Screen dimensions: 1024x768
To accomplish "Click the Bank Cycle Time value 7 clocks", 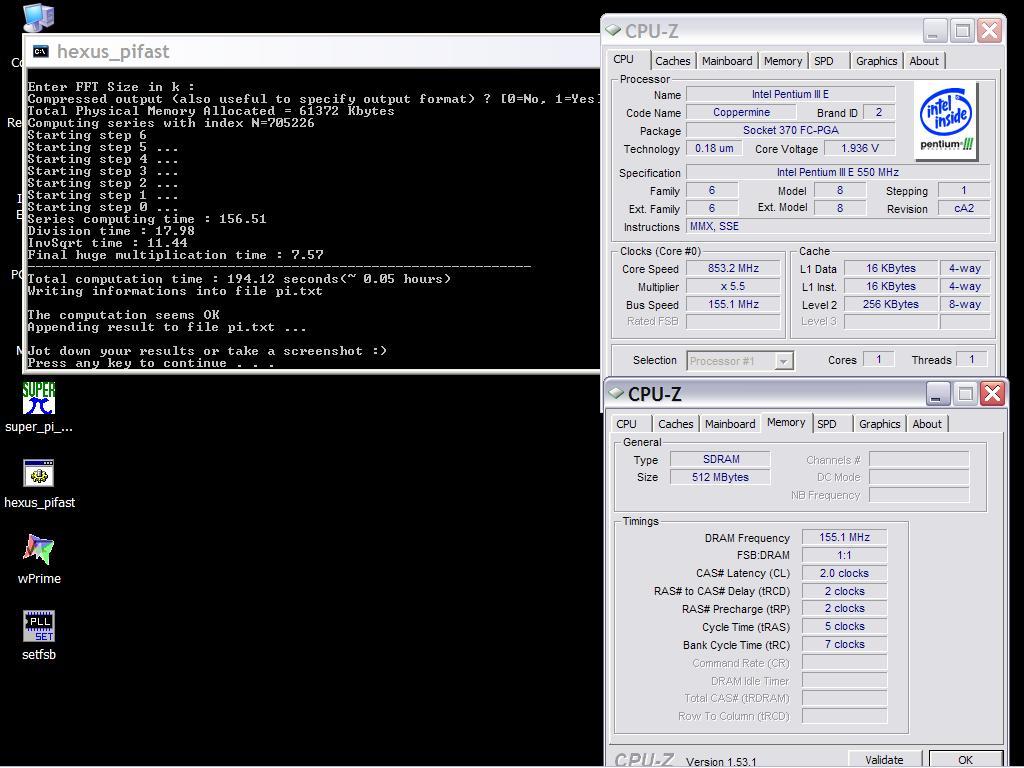I will point(844,644).
